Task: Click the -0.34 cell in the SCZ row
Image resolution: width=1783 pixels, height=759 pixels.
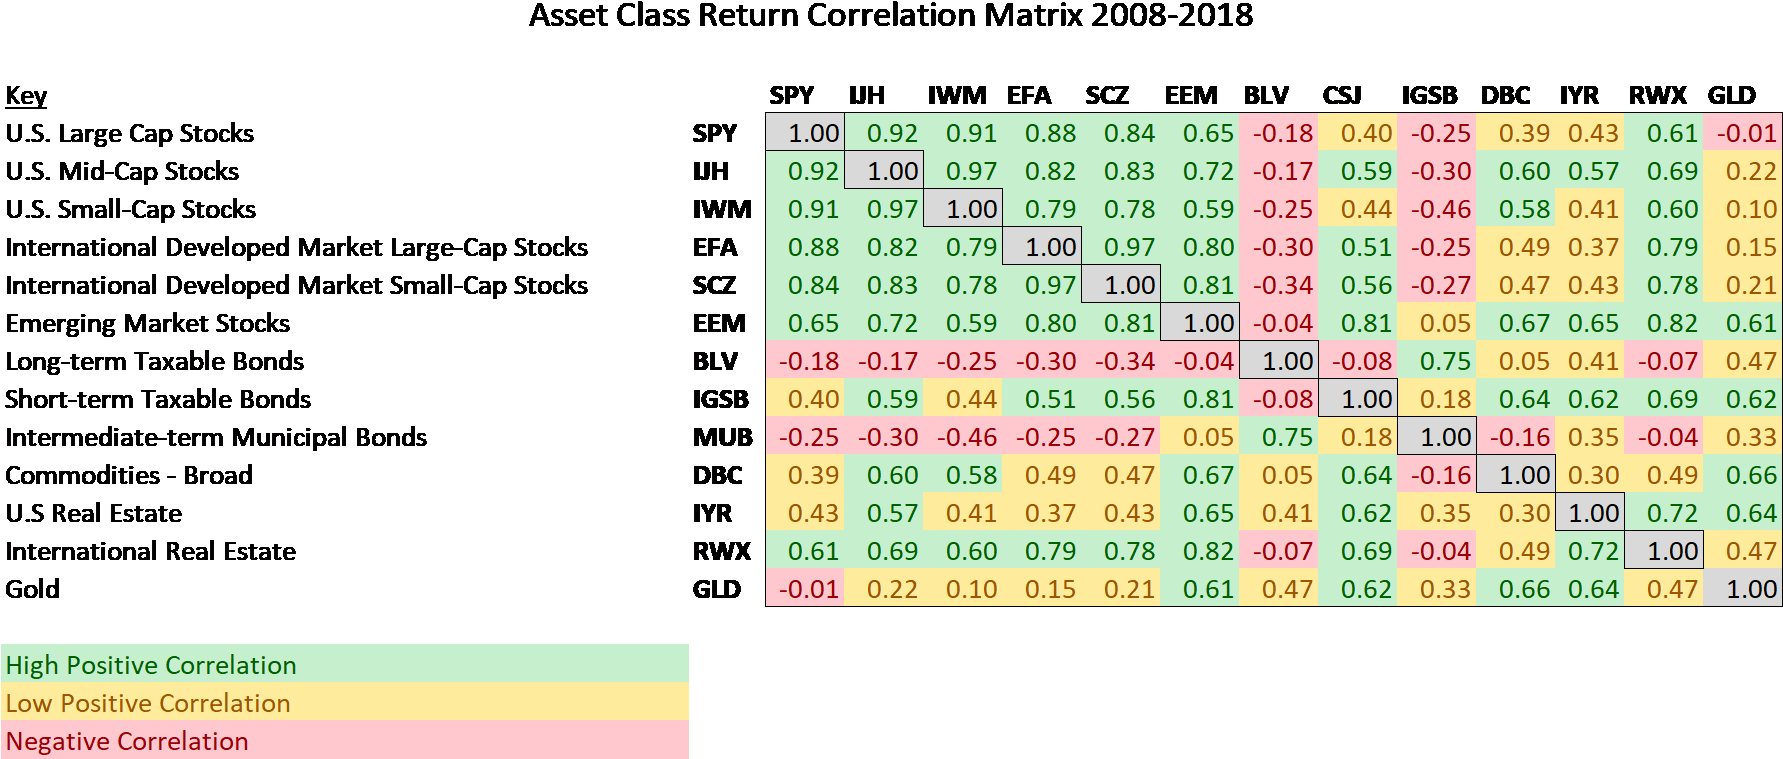Action: (x=1279, y=285)
